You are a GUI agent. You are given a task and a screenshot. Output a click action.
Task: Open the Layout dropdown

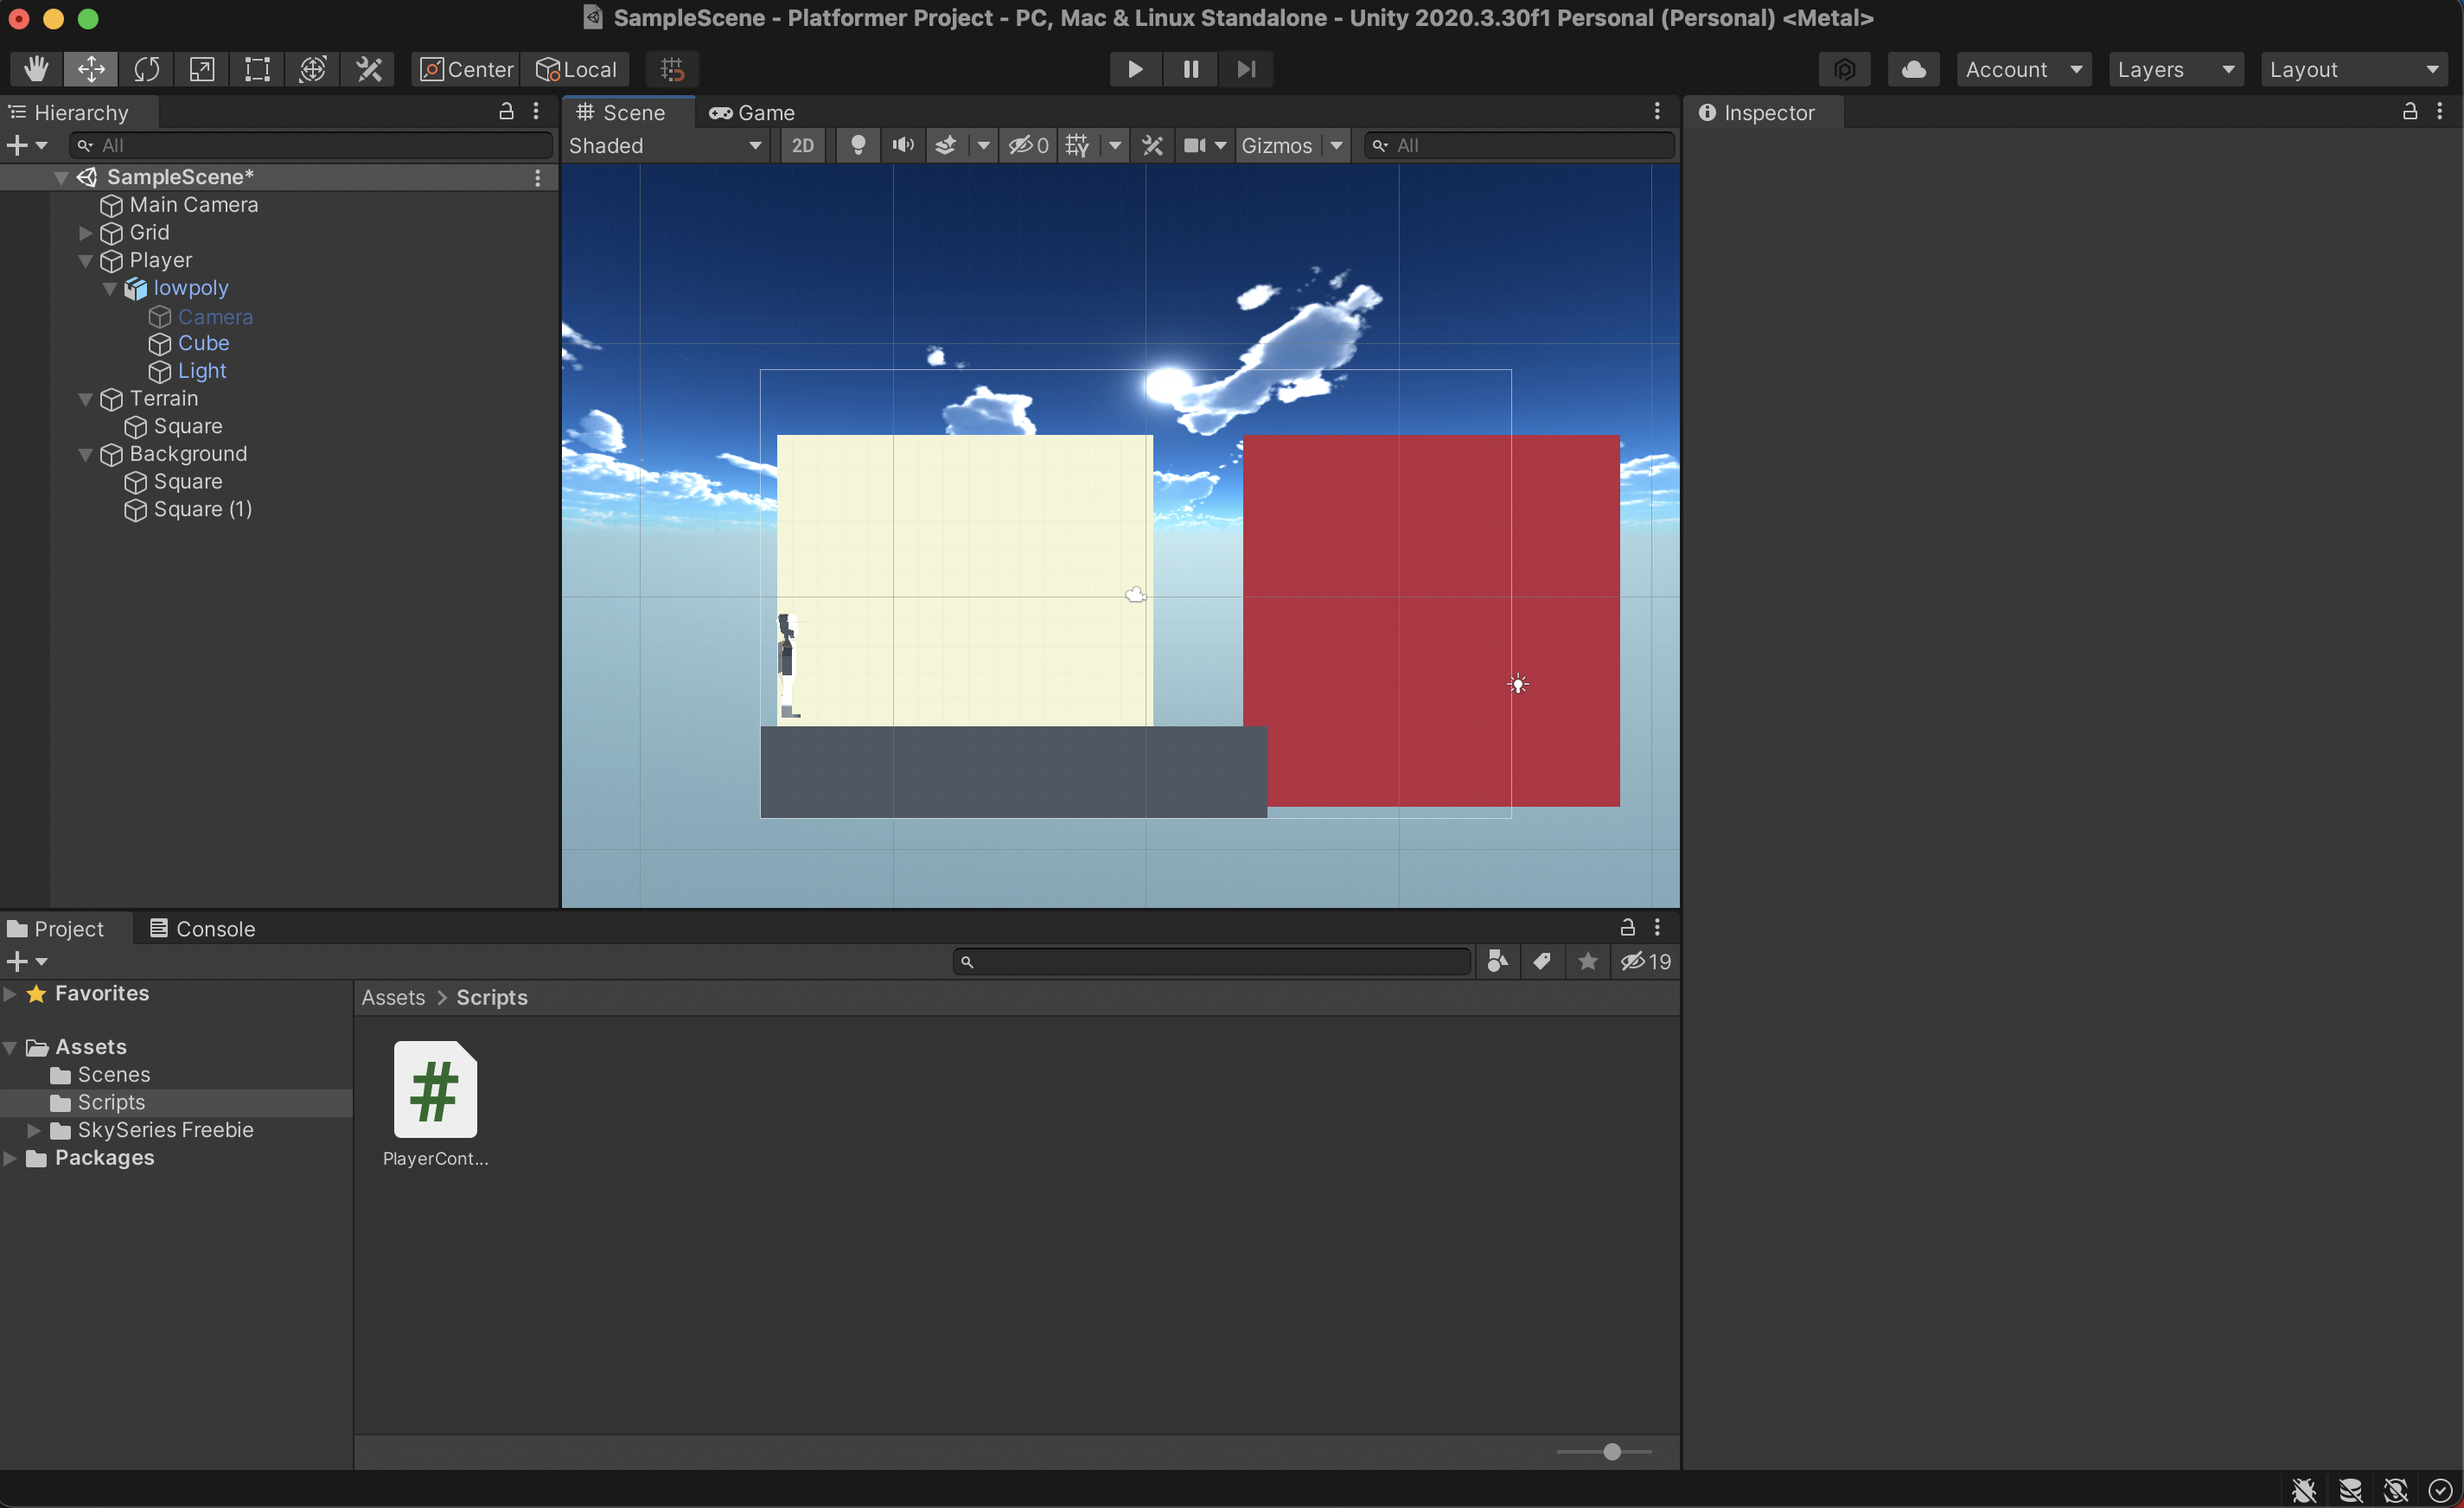click(2354, 69)
